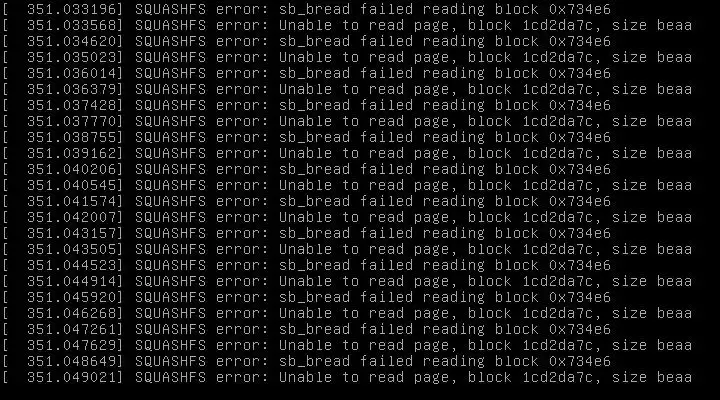Click the last log line stamped 351.049021

click(348, 377)
